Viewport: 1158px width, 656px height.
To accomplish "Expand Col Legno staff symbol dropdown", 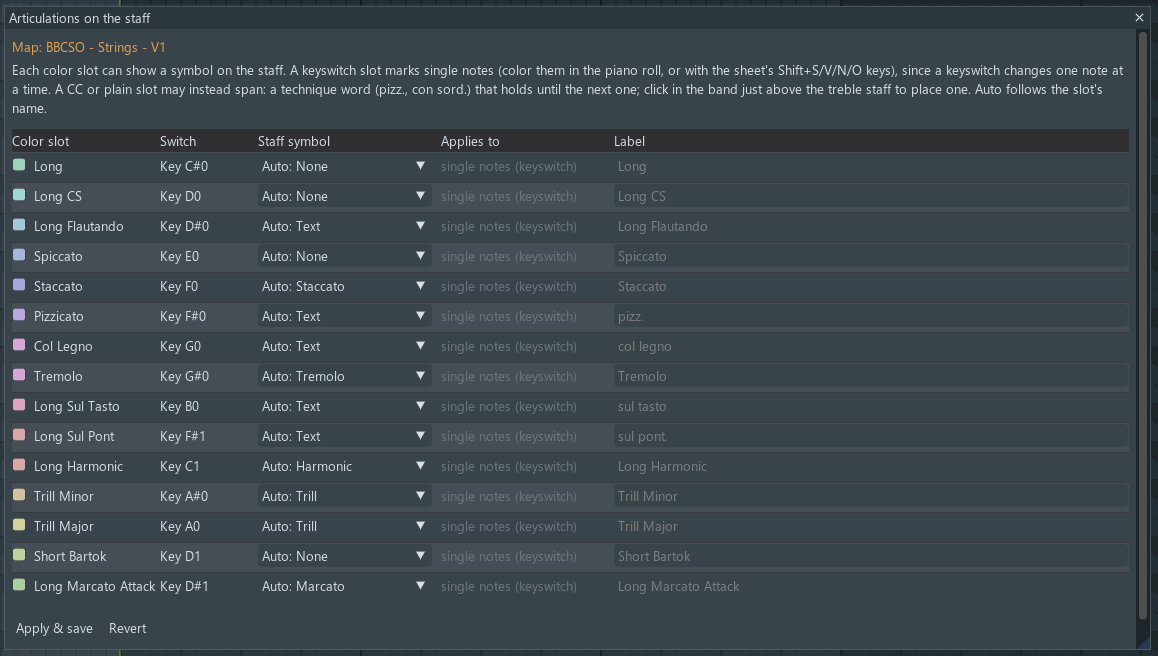I will 344,346.
